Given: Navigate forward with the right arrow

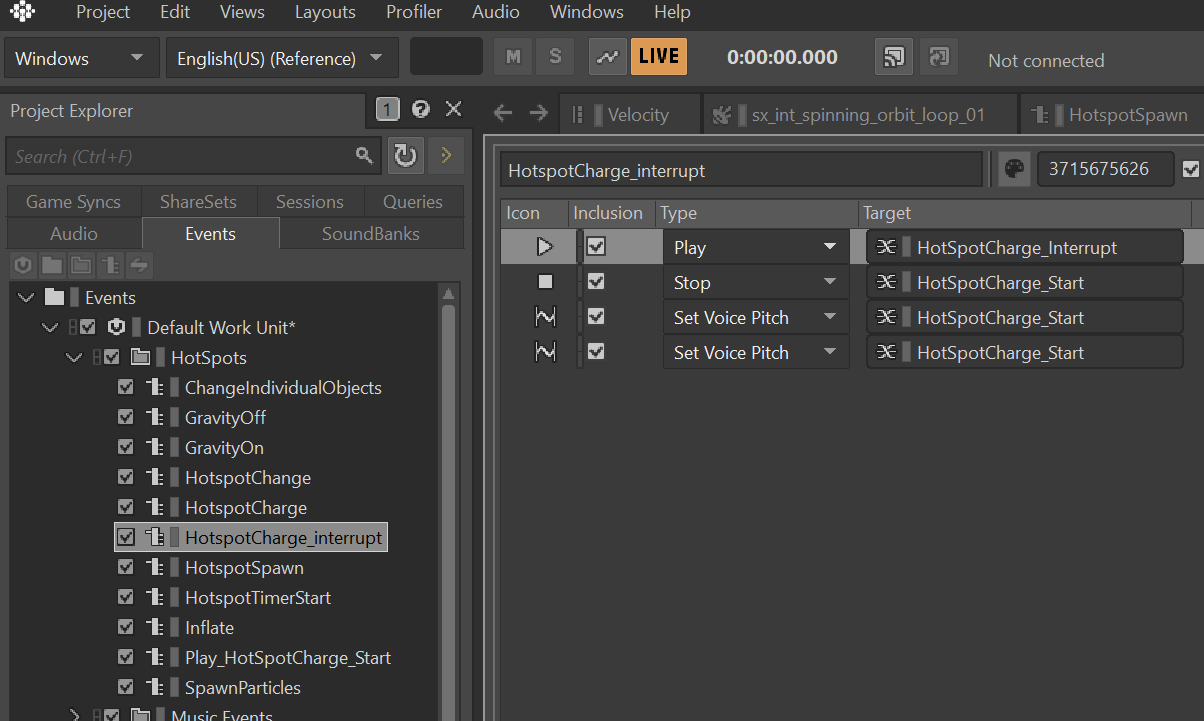Looking at the screenshot, I should (x=538, y=113).
